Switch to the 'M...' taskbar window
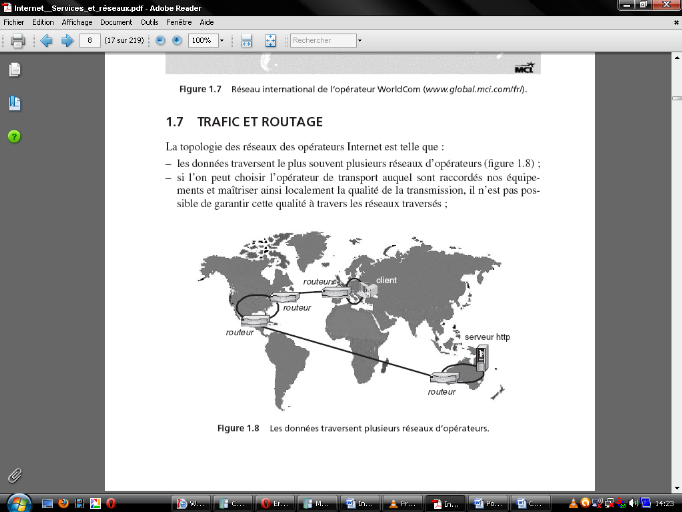Image resolution: width=682 pixels, height=512 pixels. tap(317, 504)
